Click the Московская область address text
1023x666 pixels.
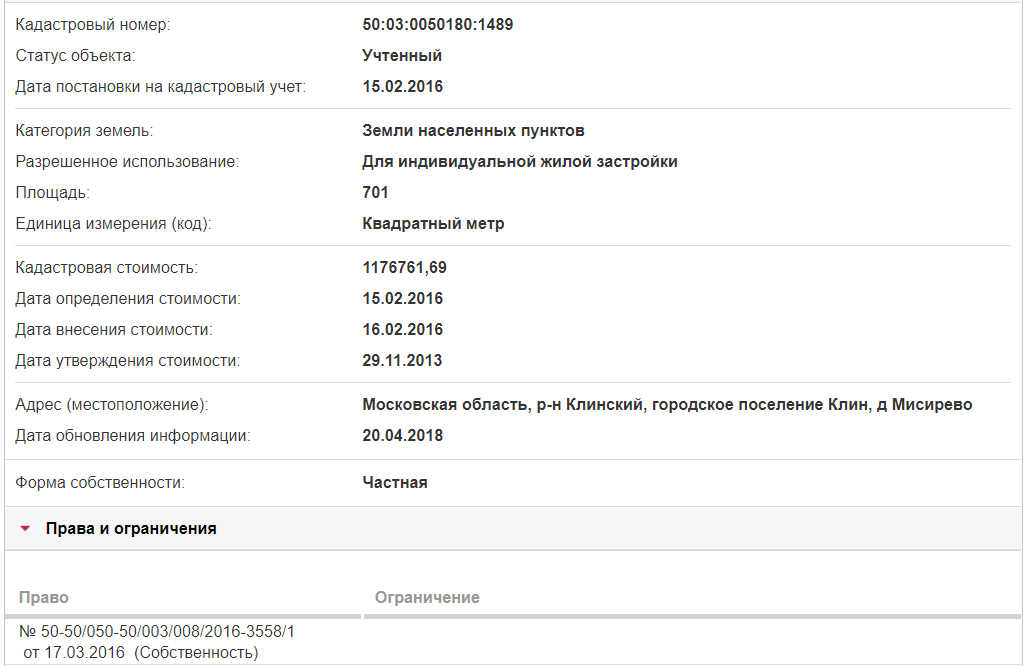click(667, 404)
